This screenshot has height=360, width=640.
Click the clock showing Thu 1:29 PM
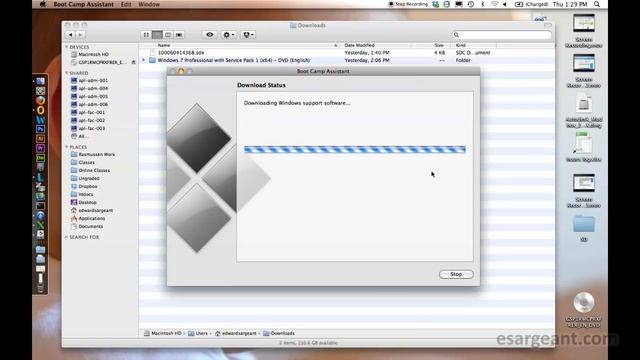[570, 4]
